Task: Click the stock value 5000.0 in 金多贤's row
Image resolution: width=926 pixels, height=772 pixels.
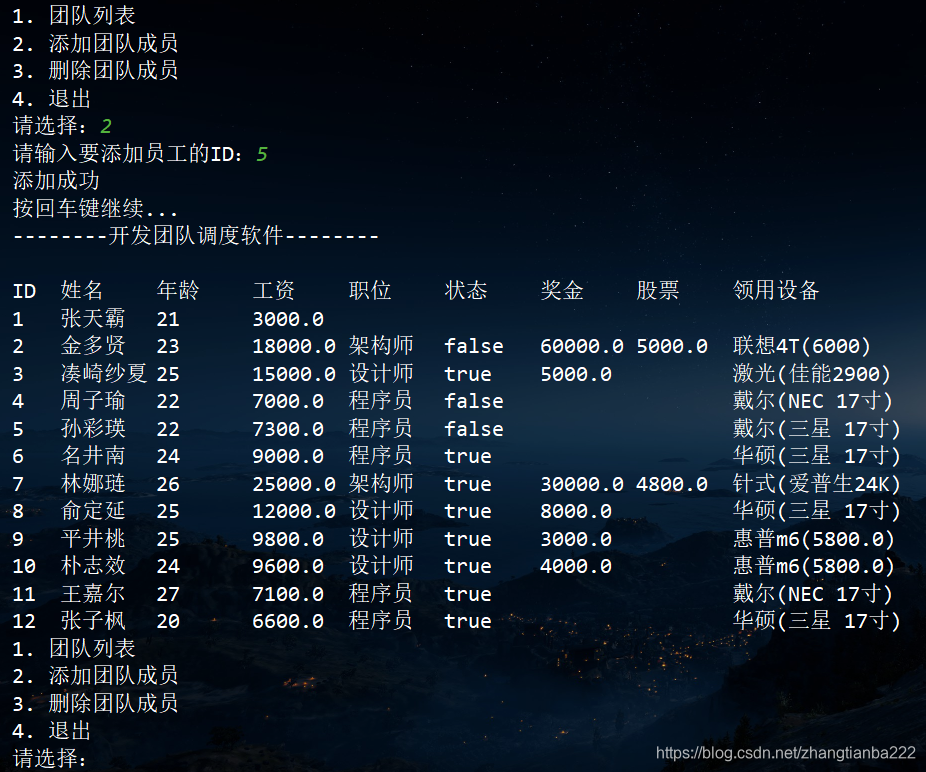Action: coord(672,346)
